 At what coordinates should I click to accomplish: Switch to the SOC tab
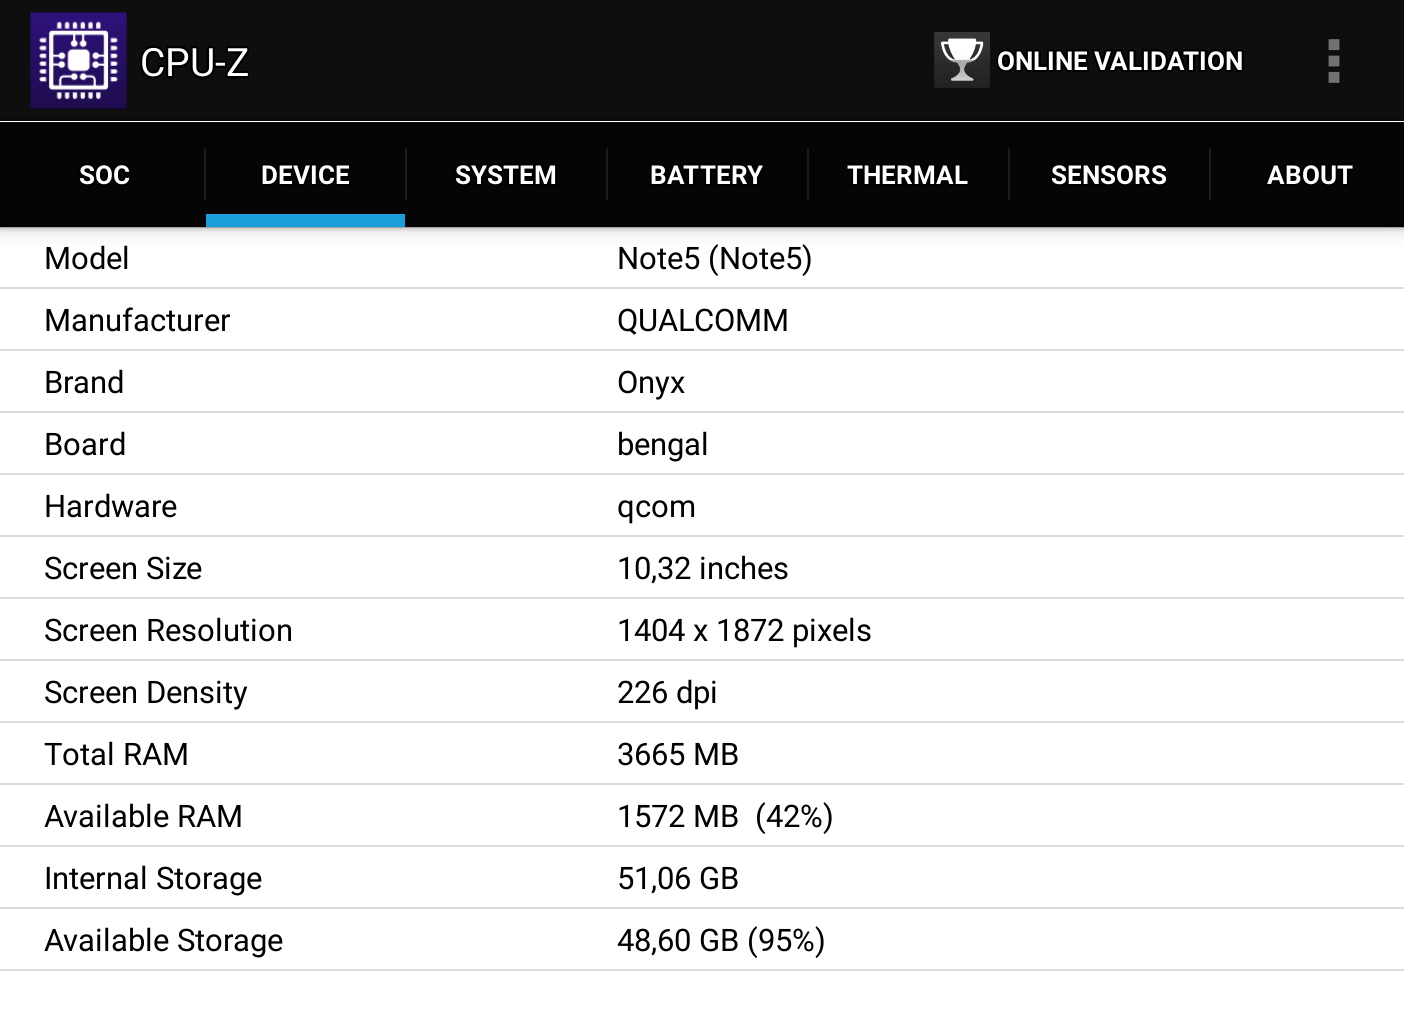coord(104,175)
